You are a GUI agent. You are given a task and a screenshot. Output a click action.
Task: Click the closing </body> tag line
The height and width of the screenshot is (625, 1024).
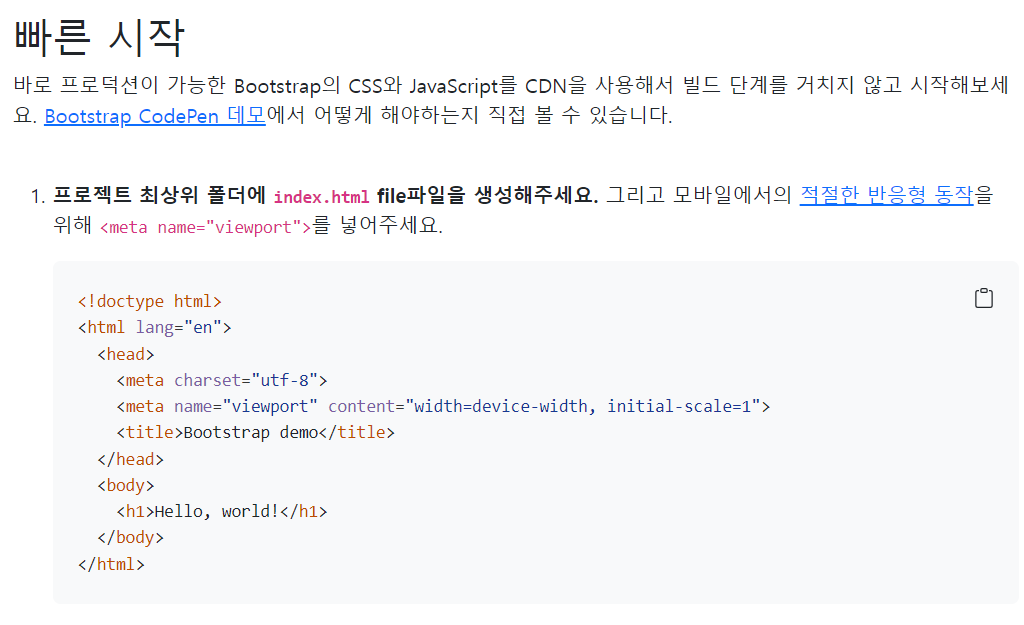point(130,537)
